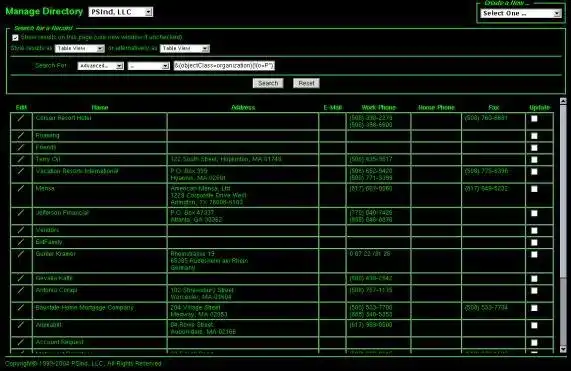
Task: Click the '204 Village Street' address text
Action: 195,308
